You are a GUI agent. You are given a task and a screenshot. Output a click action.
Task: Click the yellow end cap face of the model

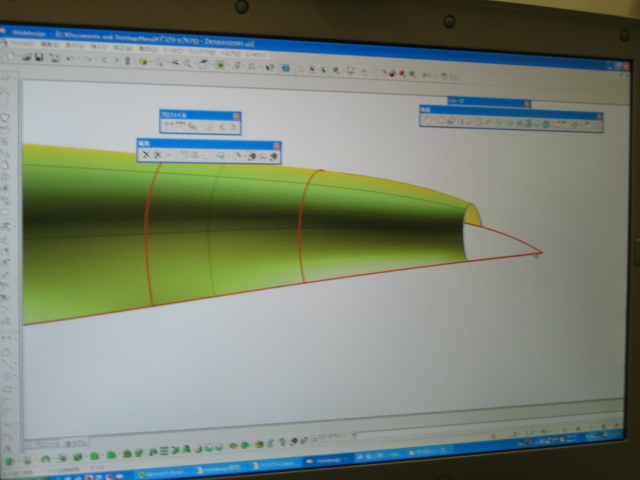473,215
